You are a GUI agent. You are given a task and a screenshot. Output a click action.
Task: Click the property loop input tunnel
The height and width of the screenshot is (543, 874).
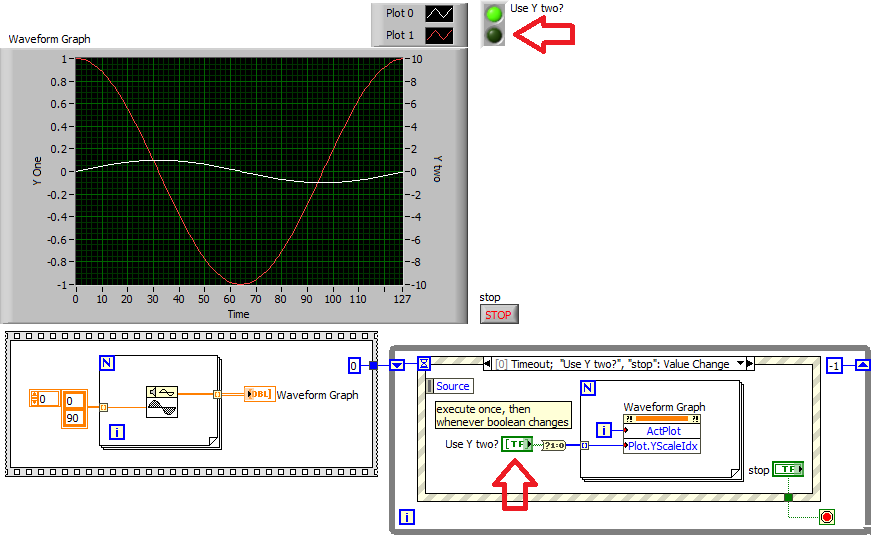point(585,445)
